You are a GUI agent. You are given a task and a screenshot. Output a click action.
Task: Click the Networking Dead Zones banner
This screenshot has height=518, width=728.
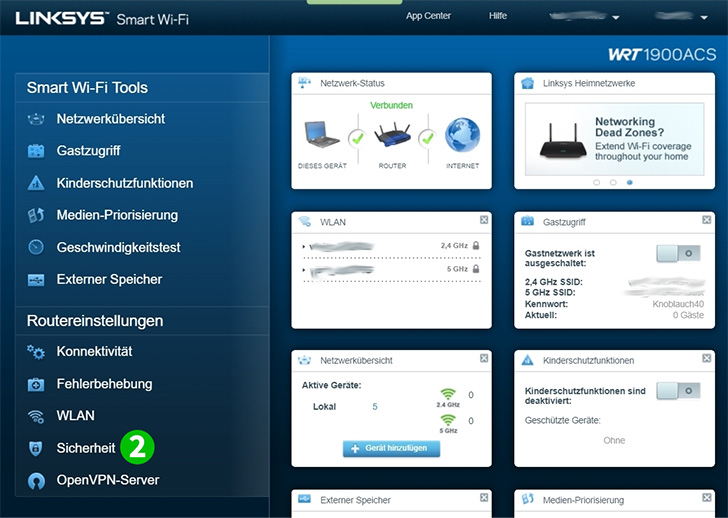[x=614, y=139]
